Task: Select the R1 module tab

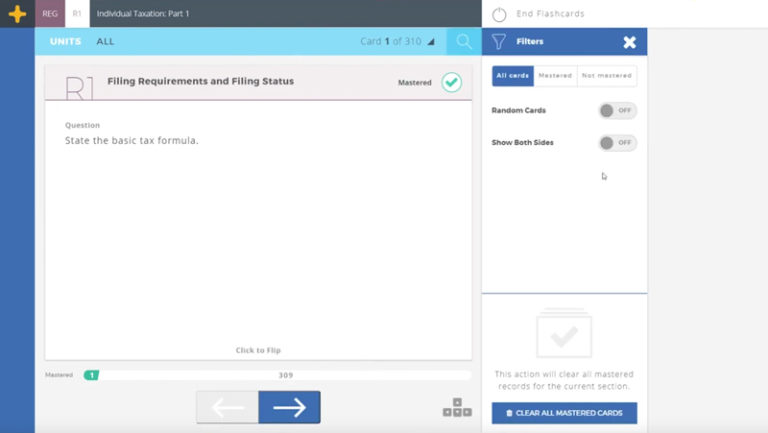Action: click(77, 14)
